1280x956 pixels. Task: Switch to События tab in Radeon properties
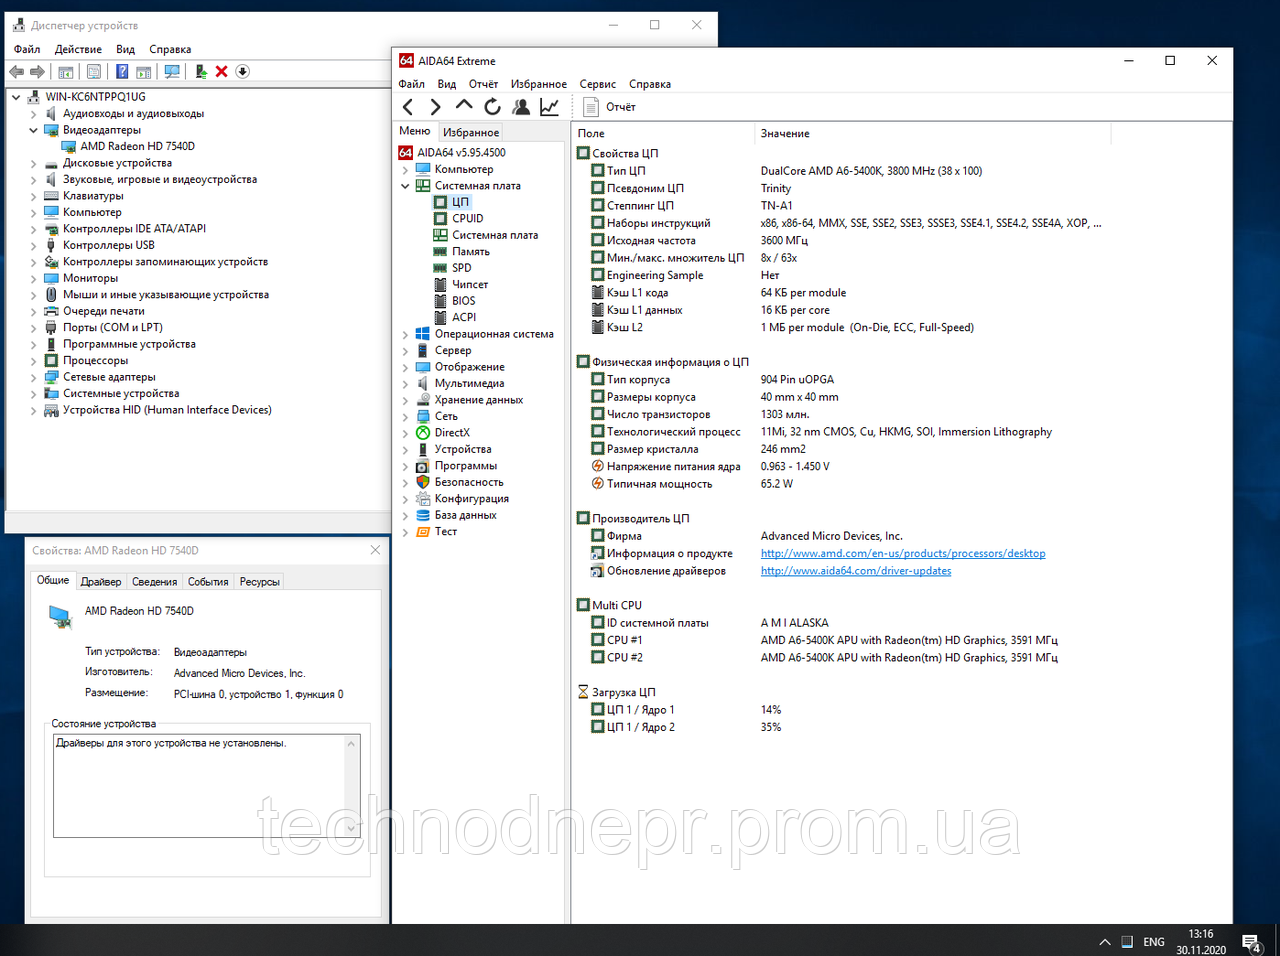pos(208,582)
